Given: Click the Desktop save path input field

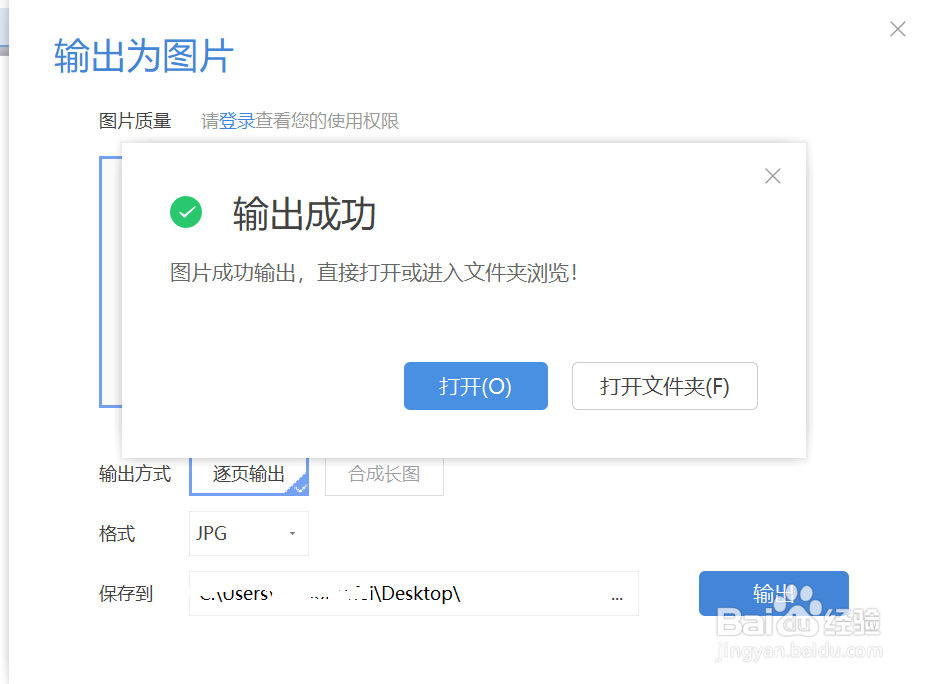Looking at the screenshot, I should (400, 594).
